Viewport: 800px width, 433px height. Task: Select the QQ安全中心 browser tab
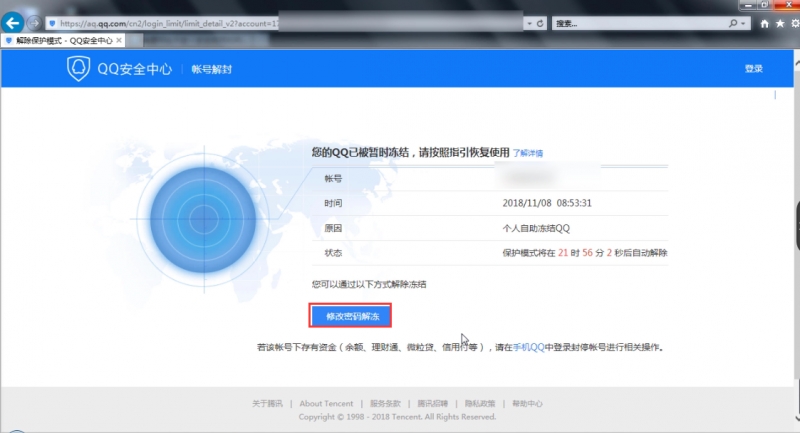click(x=62, y=40)
